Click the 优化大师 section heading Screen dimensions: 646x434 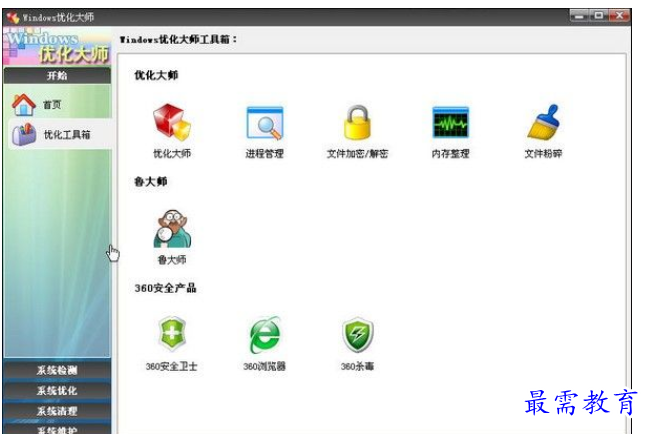(156, 75)
